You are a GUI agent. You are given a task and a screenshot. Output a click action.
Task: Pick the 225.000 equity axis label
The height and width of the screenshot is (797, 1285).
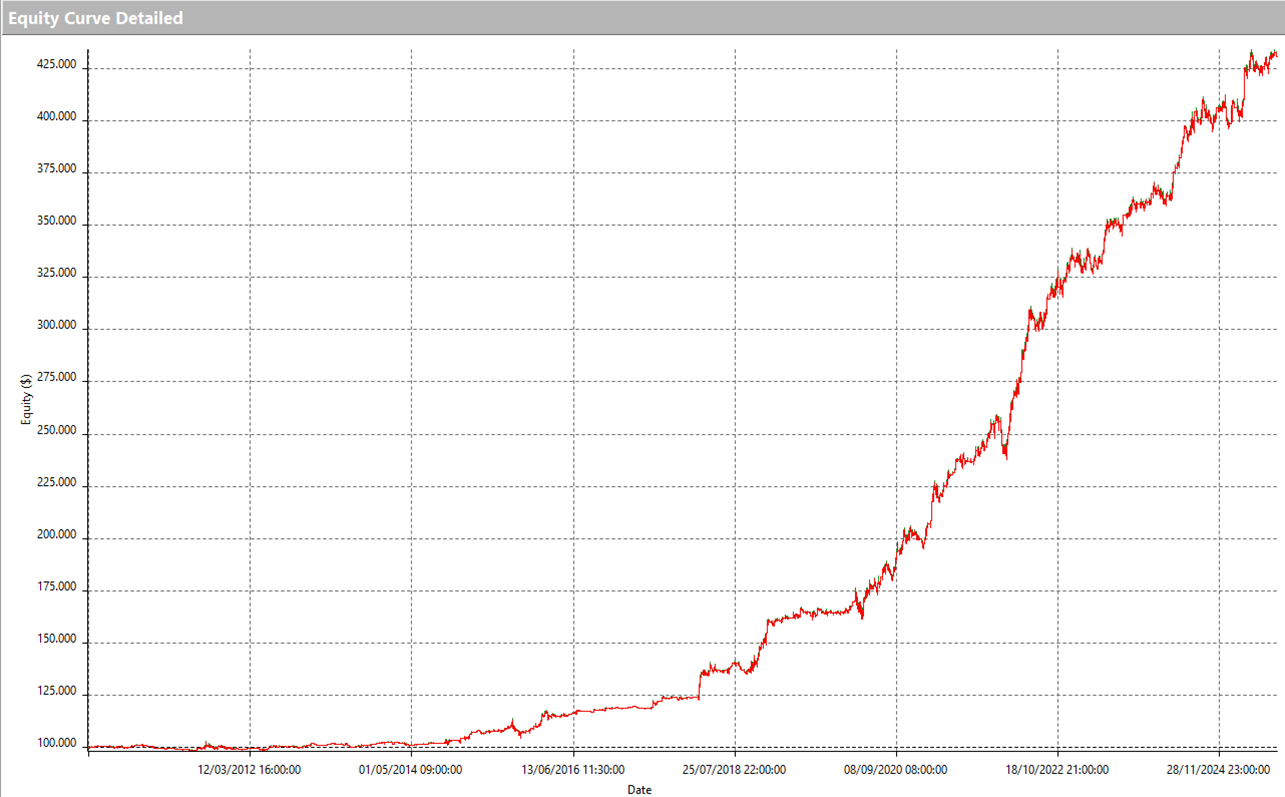point(57,482)
